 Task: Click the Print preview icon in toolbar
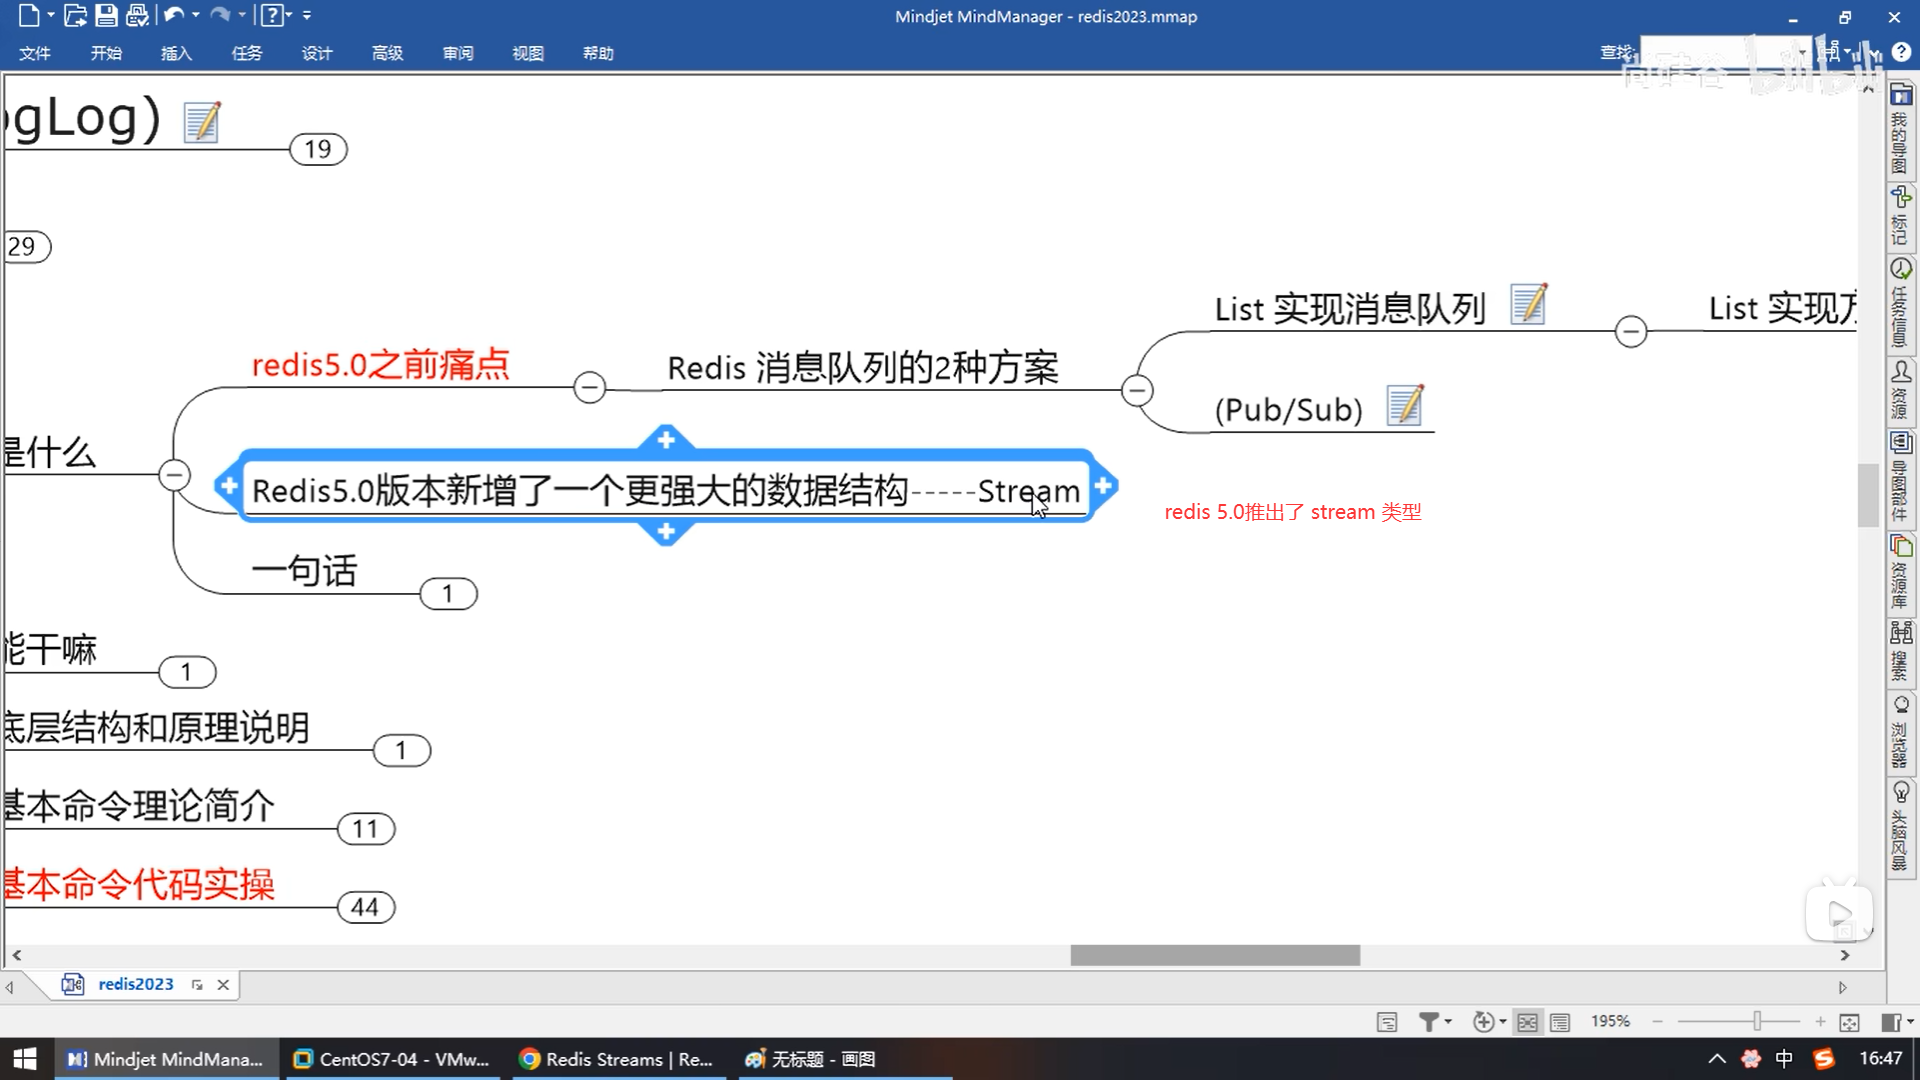[137, 15]
